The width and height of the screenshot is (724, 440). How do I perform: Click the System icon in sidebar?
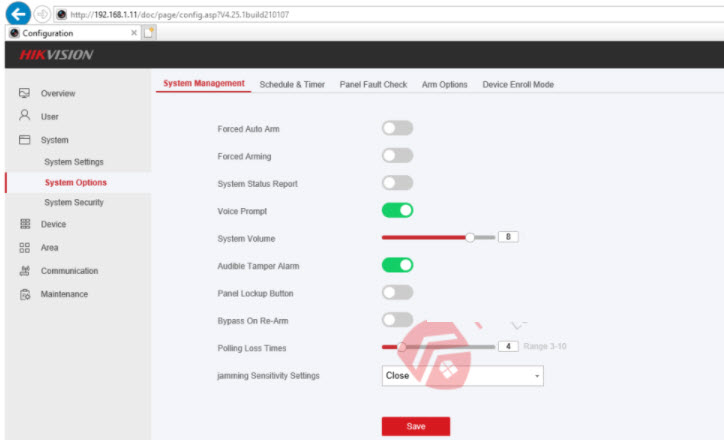pos(24,140)
